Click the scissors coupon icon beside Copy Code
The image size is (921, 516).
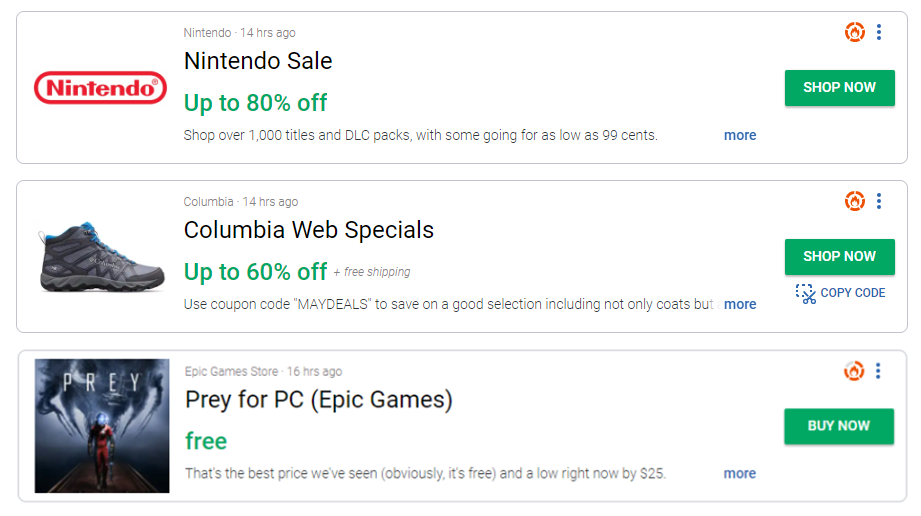[x=806, y=293]
